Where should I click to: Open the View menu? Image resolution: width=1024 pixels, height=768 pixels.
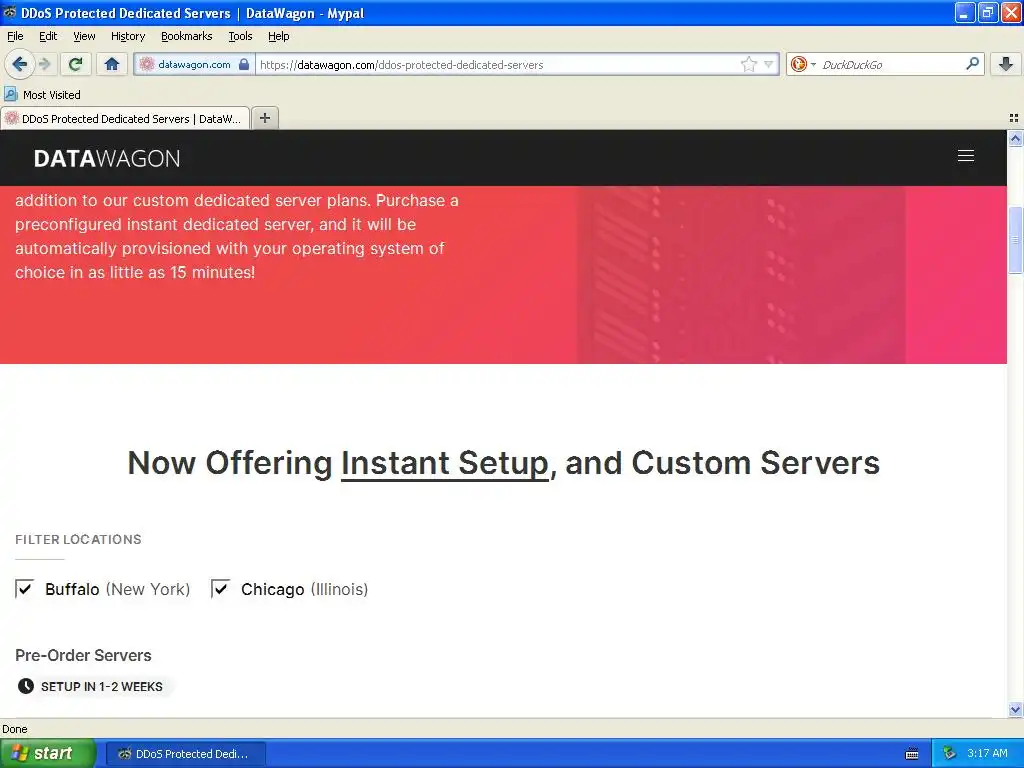click(84, 36)
